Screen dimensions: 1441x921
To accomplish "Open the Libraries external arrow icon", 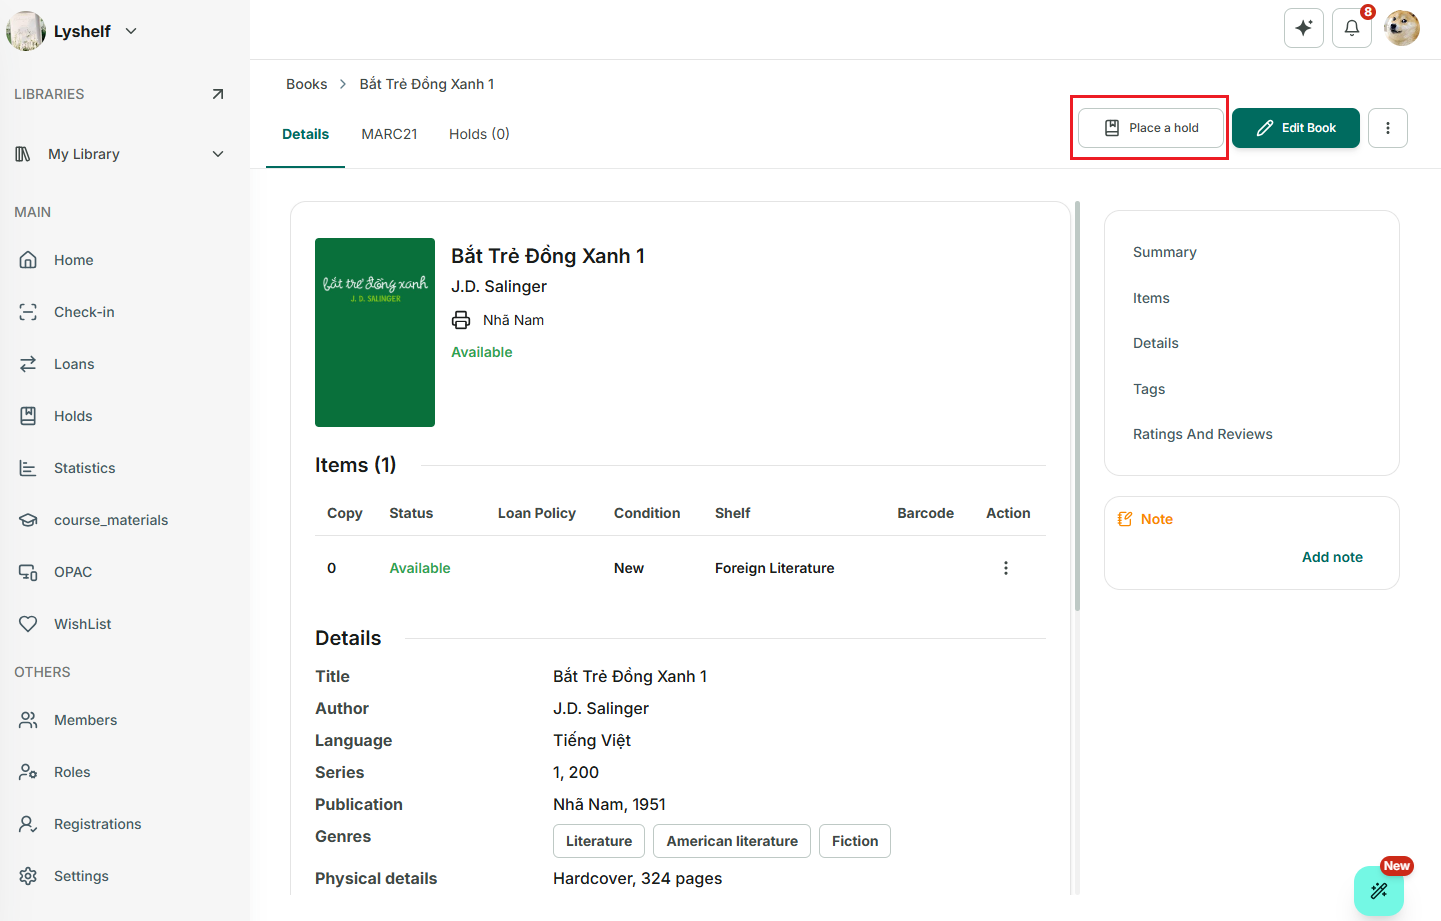I will [x=218, y=94].
